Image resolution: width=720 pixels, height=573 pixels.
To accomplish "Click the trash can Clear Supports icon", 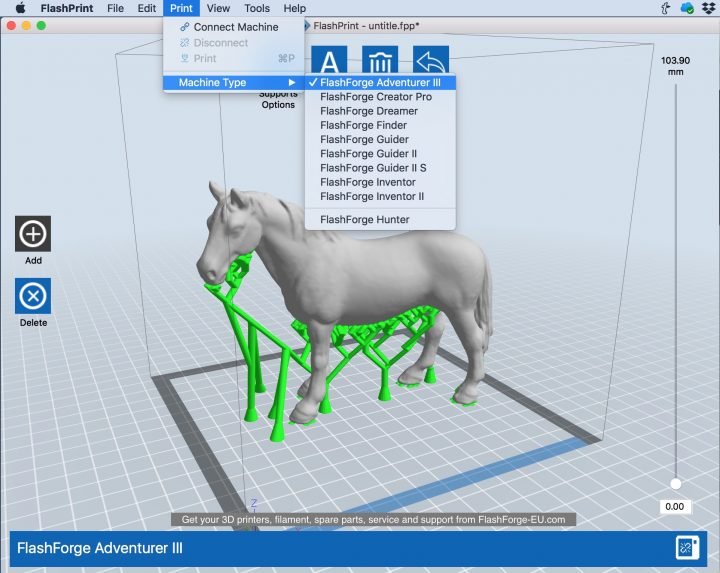I will pyautogui.click(x=381, y=60).
